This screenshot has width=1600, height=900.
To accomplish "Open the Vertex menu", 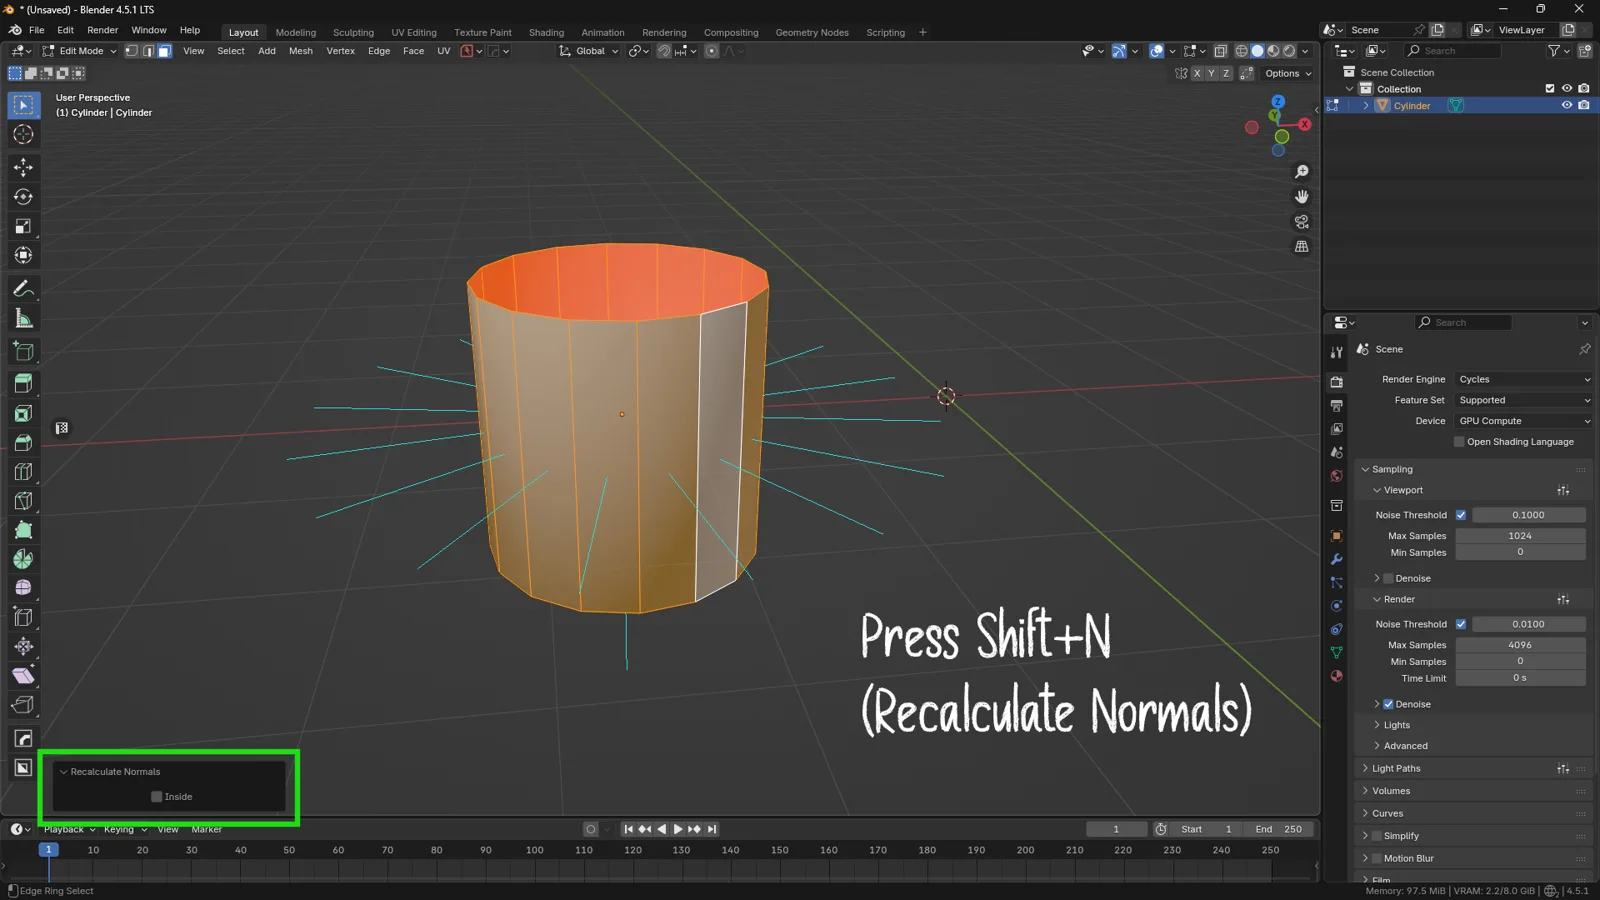I will [340, 51].
